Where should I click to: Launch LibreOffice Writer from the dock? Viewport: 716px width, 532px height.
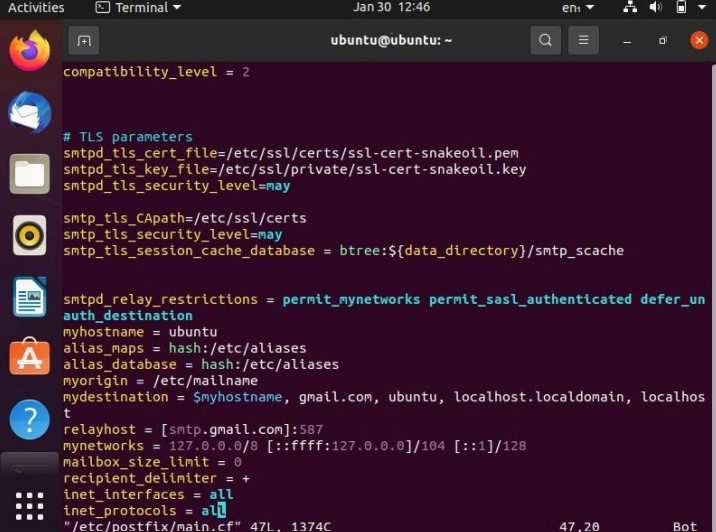pyautogui.click(x=30, y=297)
